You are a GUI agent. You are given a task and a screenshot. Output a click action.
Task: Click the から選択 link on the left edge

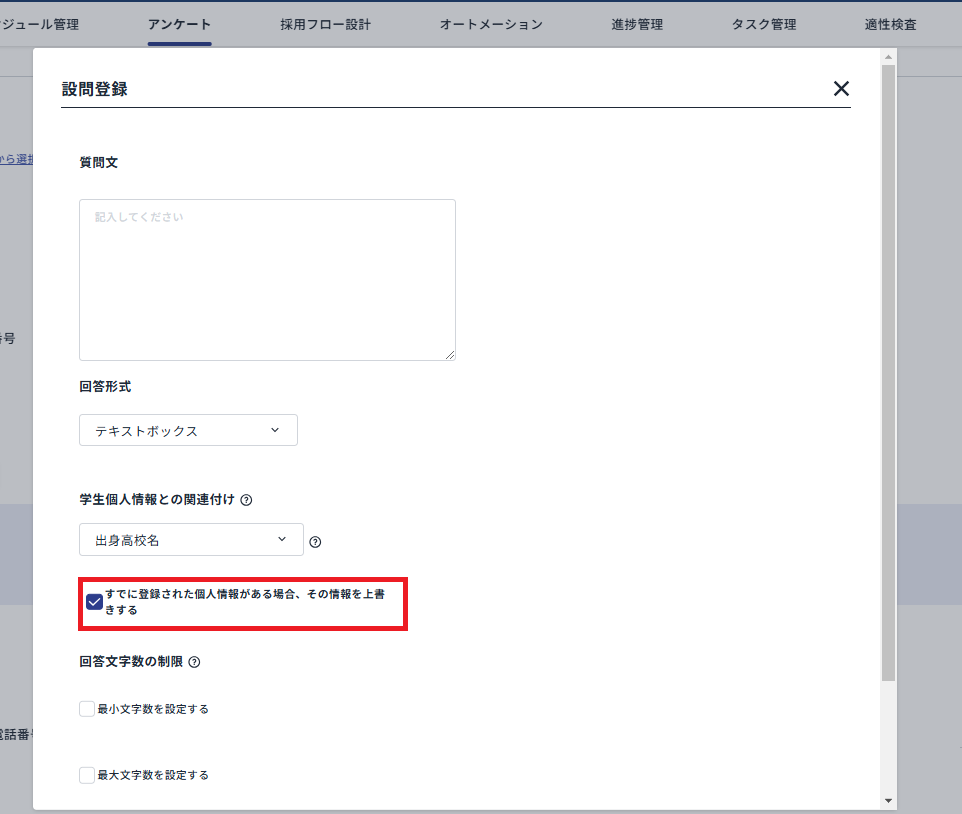point(13,160)
